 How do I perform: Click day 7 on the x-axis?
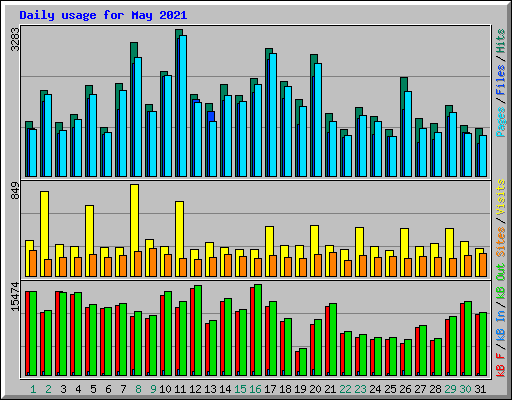123,389
